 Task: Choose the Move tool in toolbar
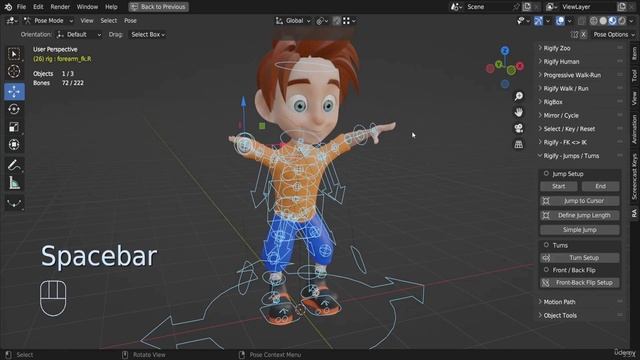14,92
